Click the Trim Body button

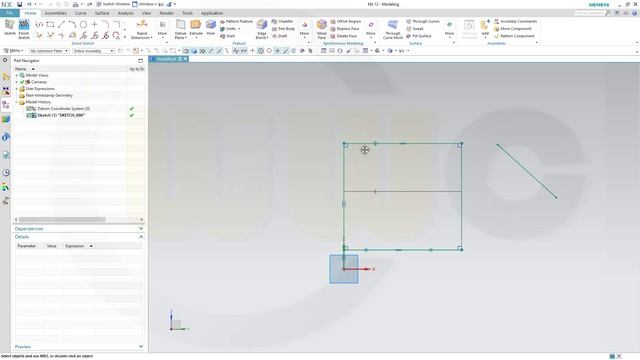(x=283, y=29)
